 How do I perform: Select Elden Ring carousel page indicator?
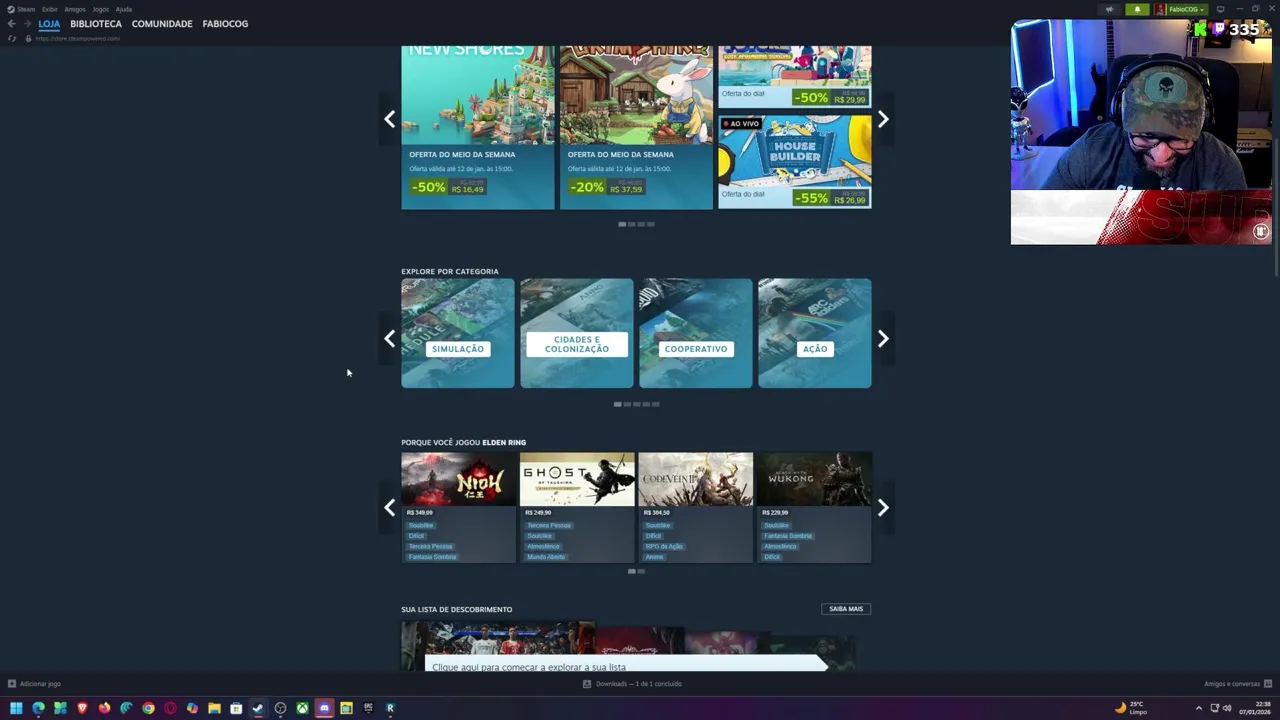coord(636,571)
